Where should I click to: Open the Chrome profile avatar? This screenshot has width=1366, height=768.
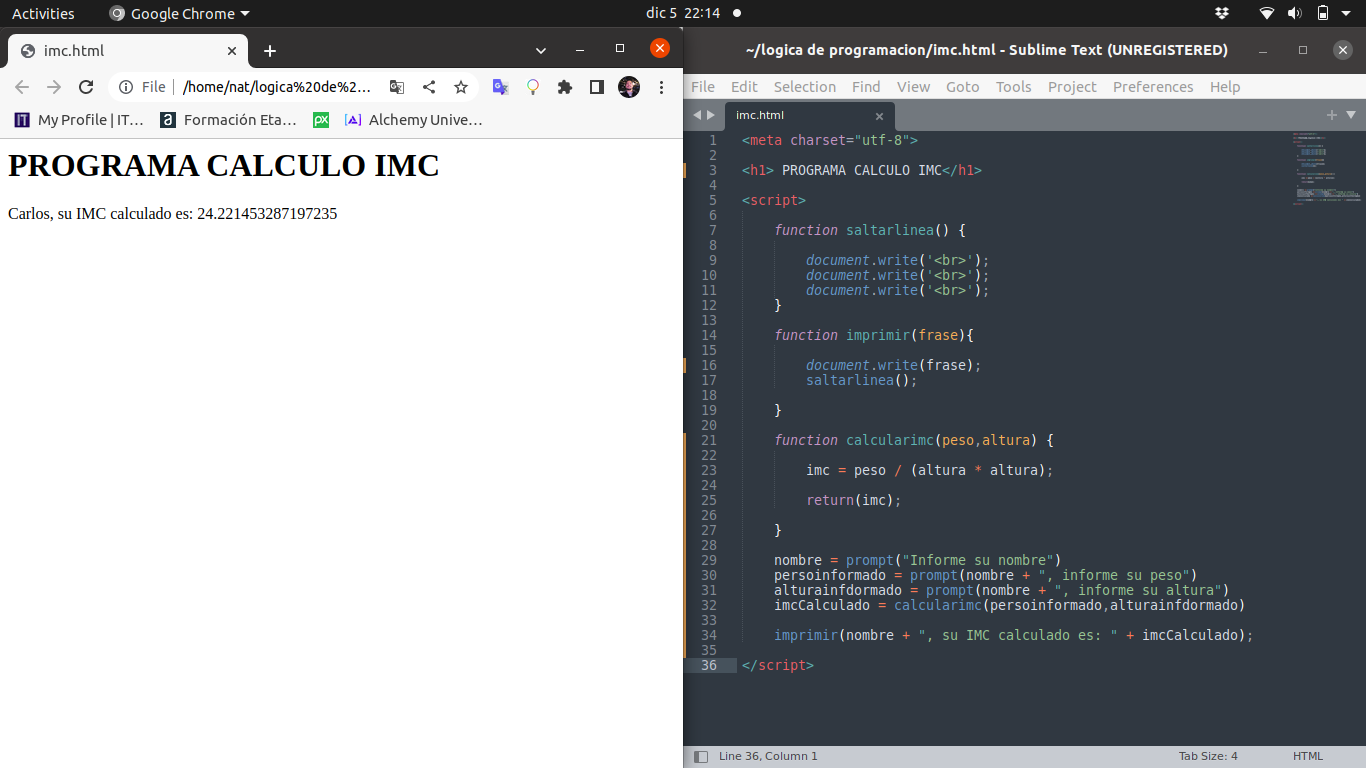coord(629,87)
